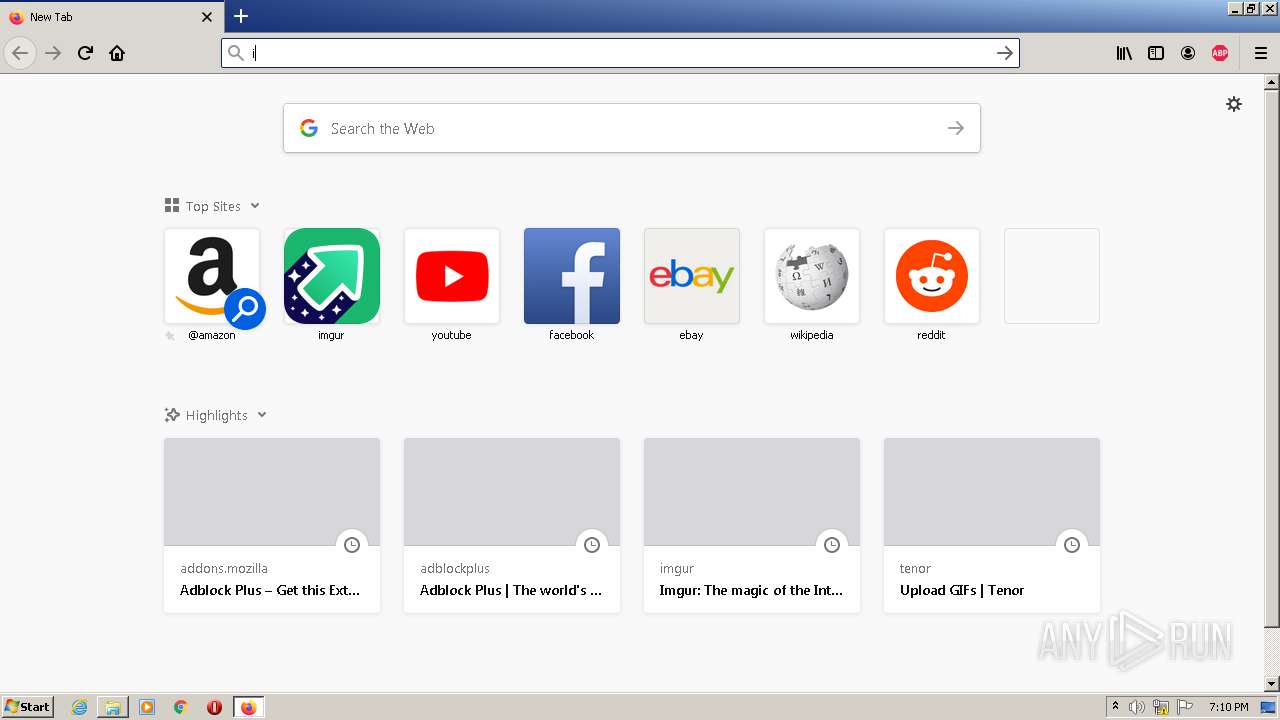Image resolution: width=1280 pixels, height=720 pixels.
Task: Open Windows Explorer folder from taskbar
Action: (113, 707)
